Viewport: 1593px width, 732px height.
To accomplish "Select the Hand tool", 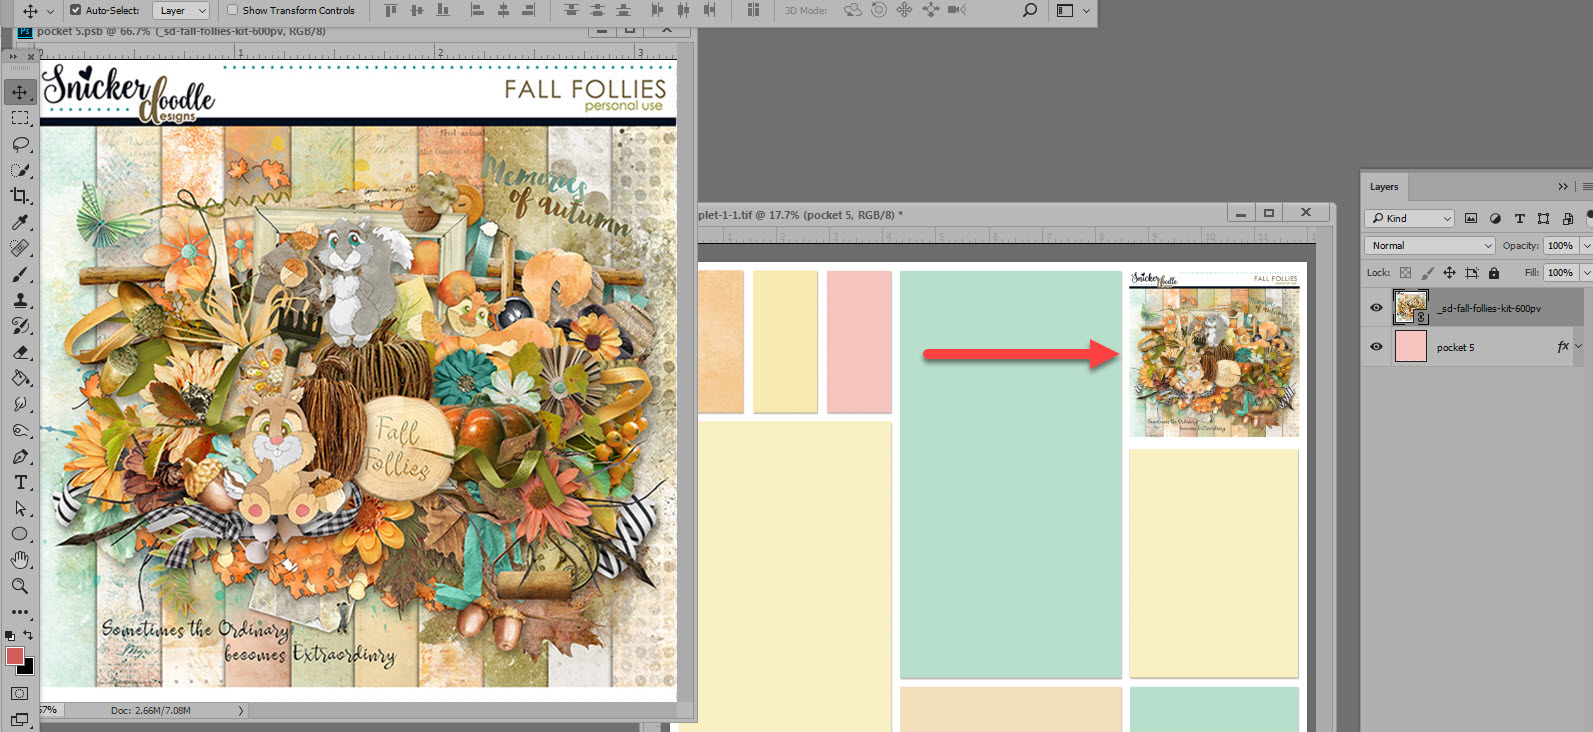I will [20, 560].
